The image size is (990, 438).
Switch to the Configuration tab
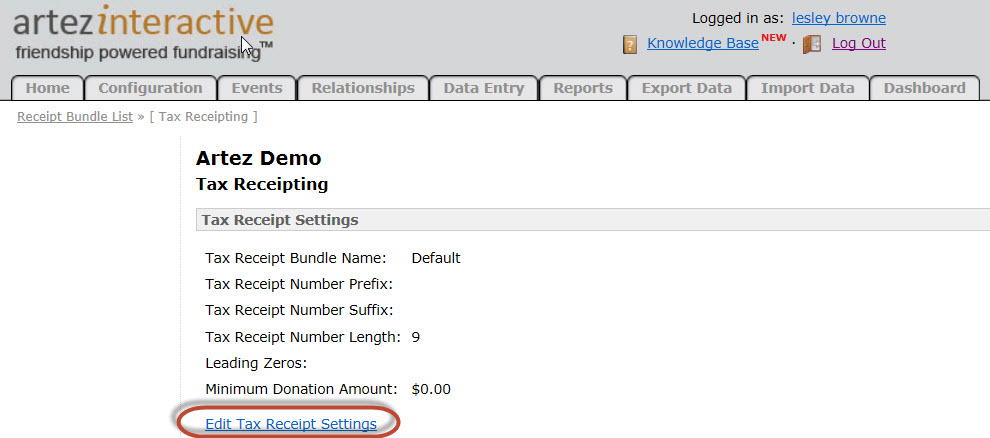150,88
